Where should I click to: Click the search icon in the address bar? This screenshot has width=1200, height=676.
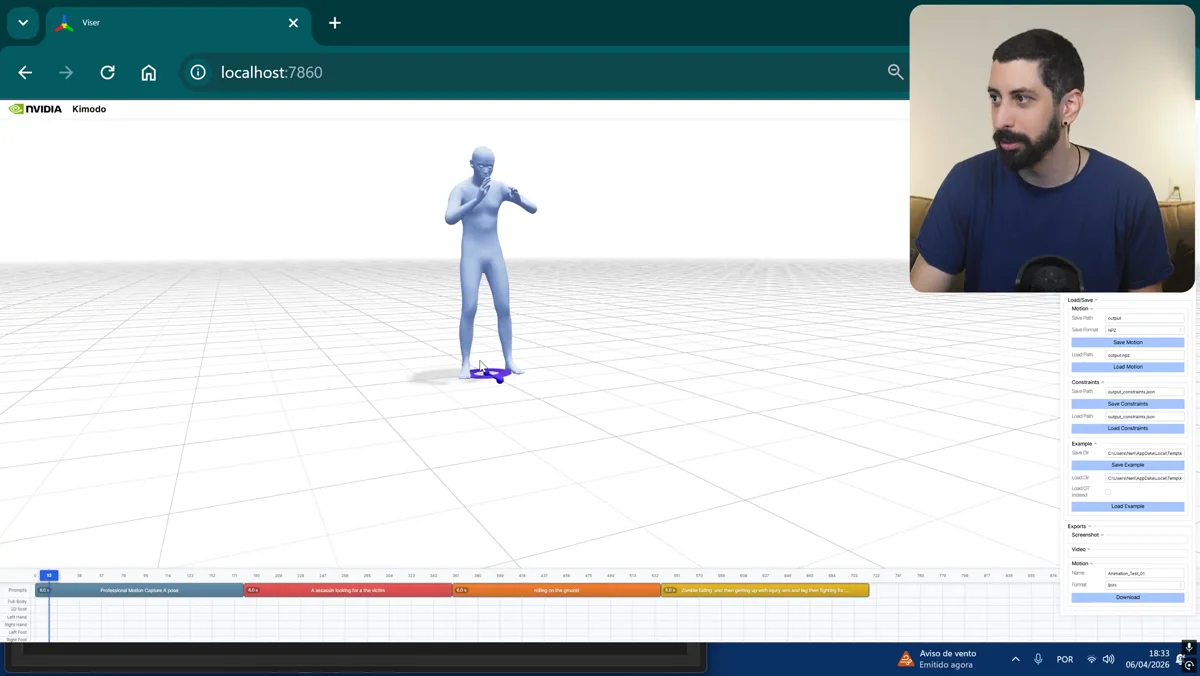click(x=895, y=72)
